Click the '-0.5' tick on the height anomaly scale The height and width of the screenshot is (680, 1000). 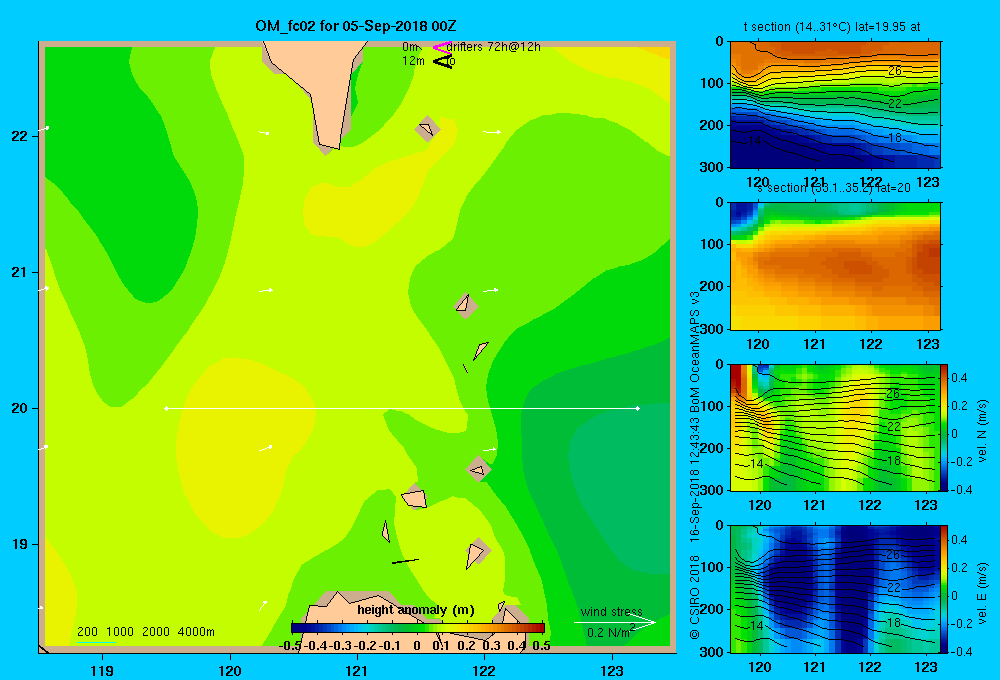click(x=290, y=646)
